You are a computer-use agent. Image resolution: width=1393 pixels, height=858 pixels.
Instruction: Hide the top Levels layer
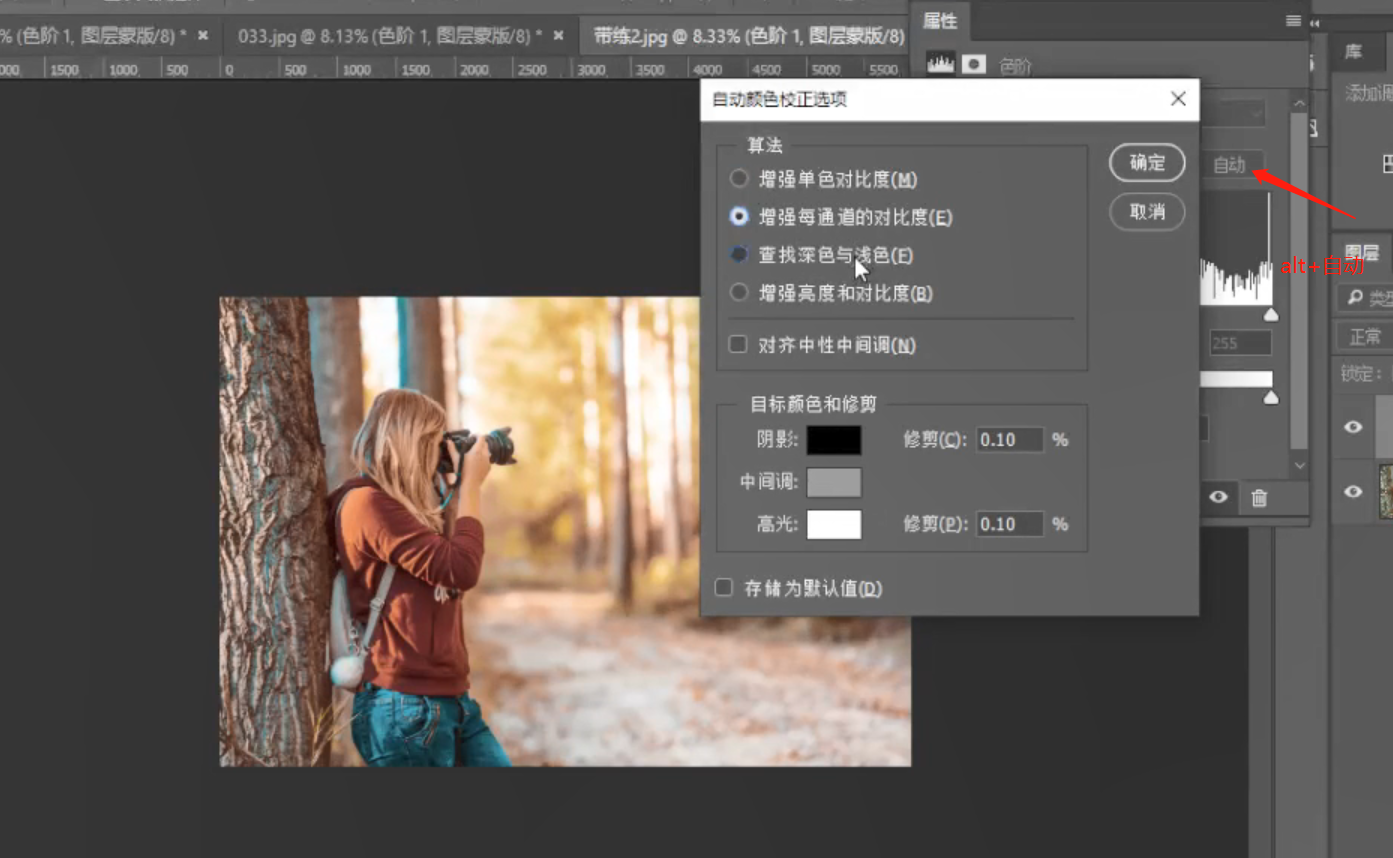click(1353, 427)
